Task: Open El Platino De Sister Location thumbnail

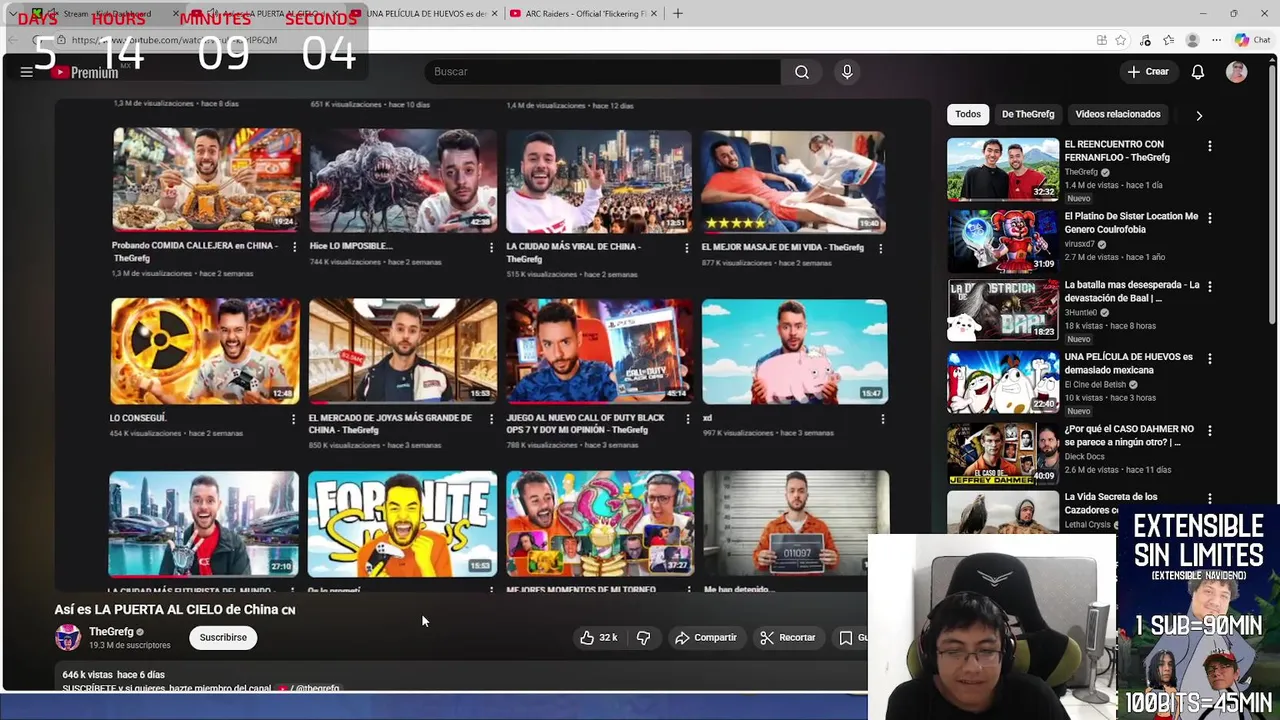Action: coord(1003,240)
